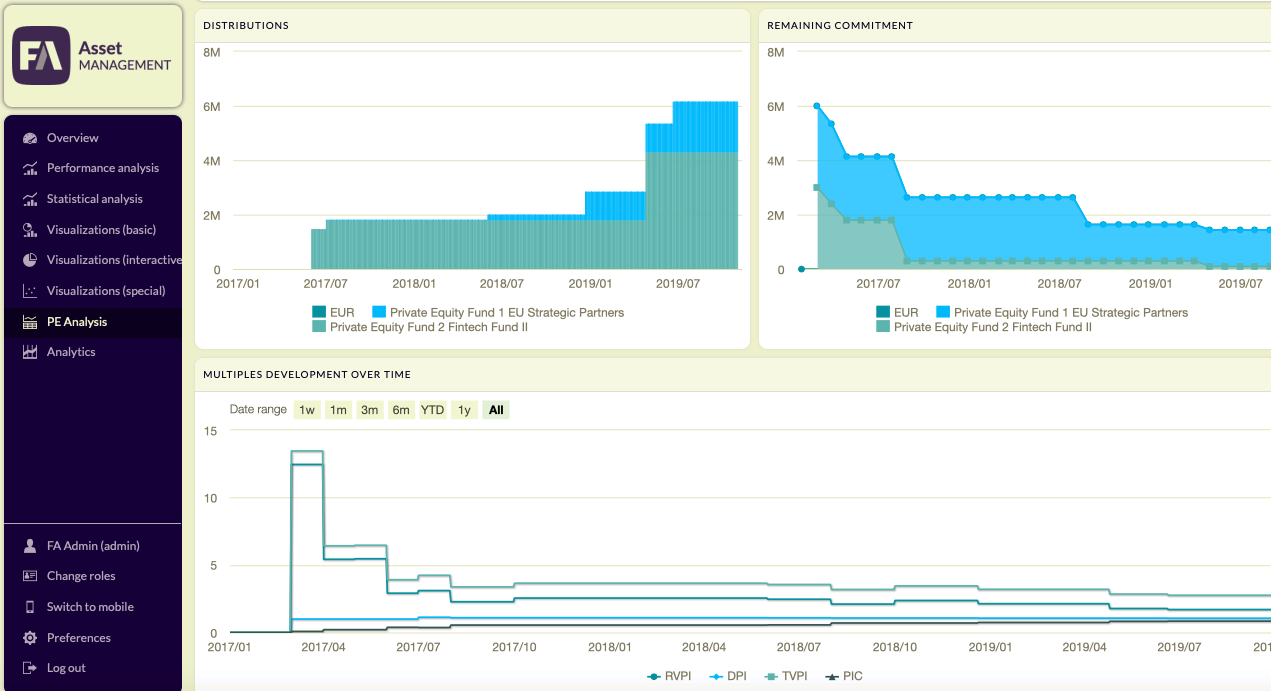Click the Overview gauge icon in sidebar
The width and height of the screenshot is (1271, 691).
point(30,138)
